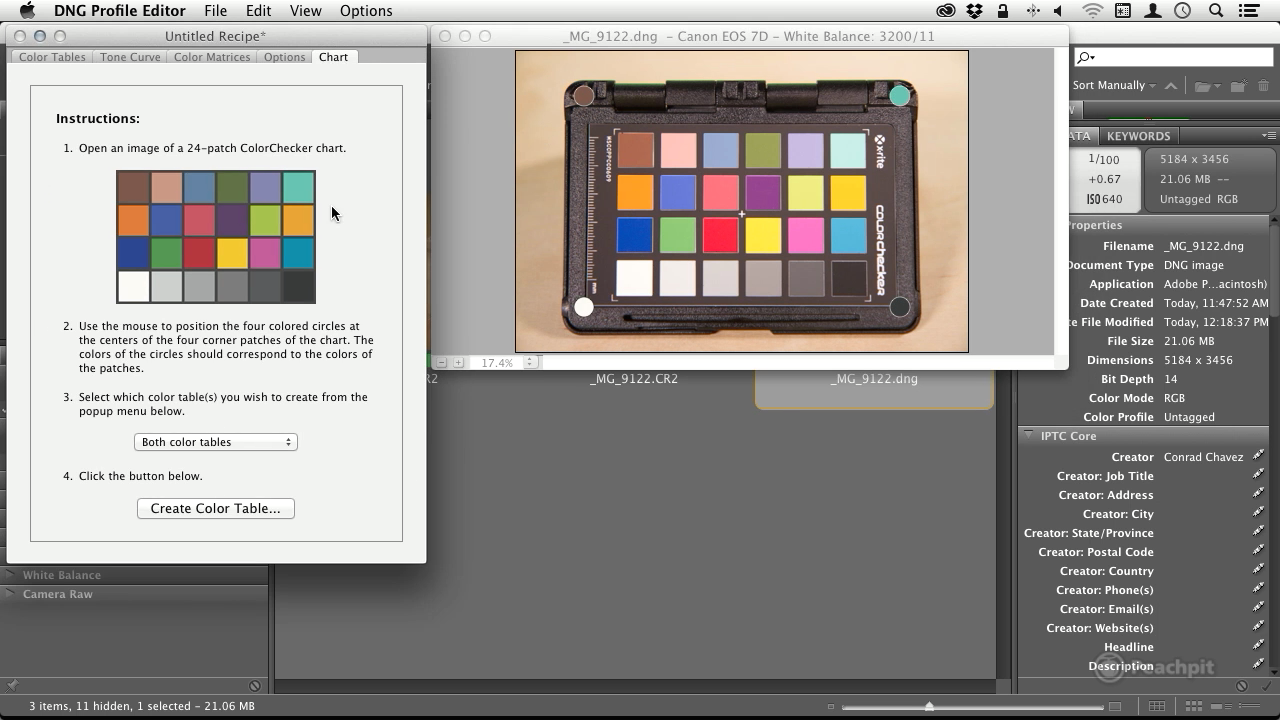The height and width of the screenshot is (720, 1280).
Task: Edit the Creator: Postal Code pencil icon
Action: (x=1259, y=551)
